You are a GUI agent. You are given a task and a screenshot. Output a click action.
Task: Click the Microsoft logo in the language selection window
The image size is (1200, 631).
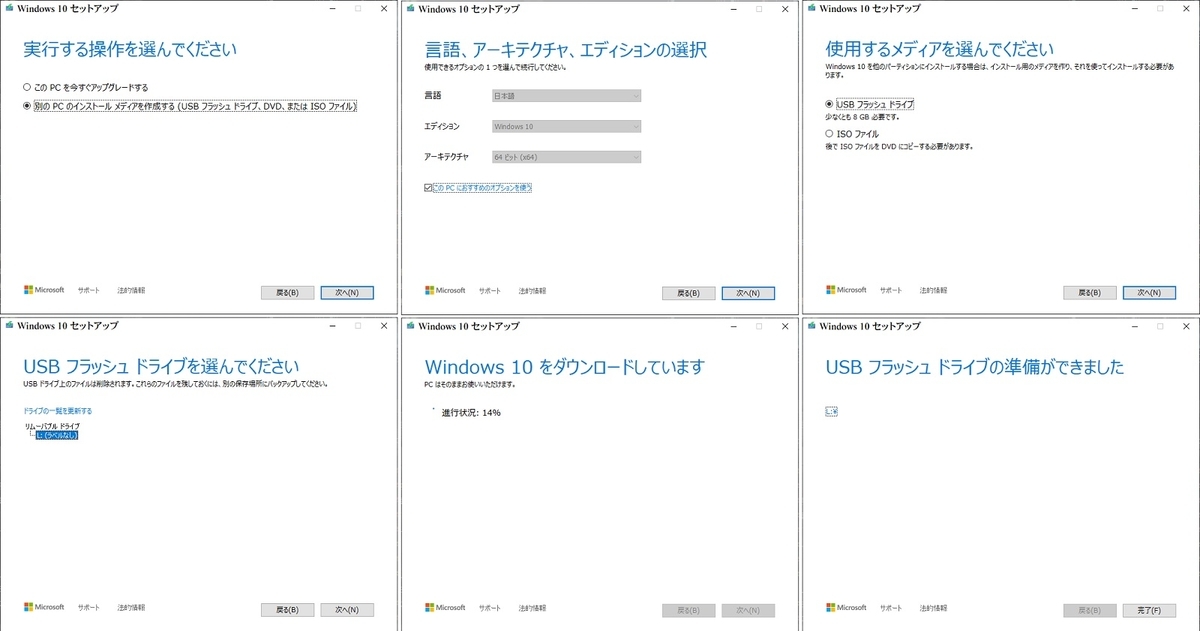click(445, 290)
